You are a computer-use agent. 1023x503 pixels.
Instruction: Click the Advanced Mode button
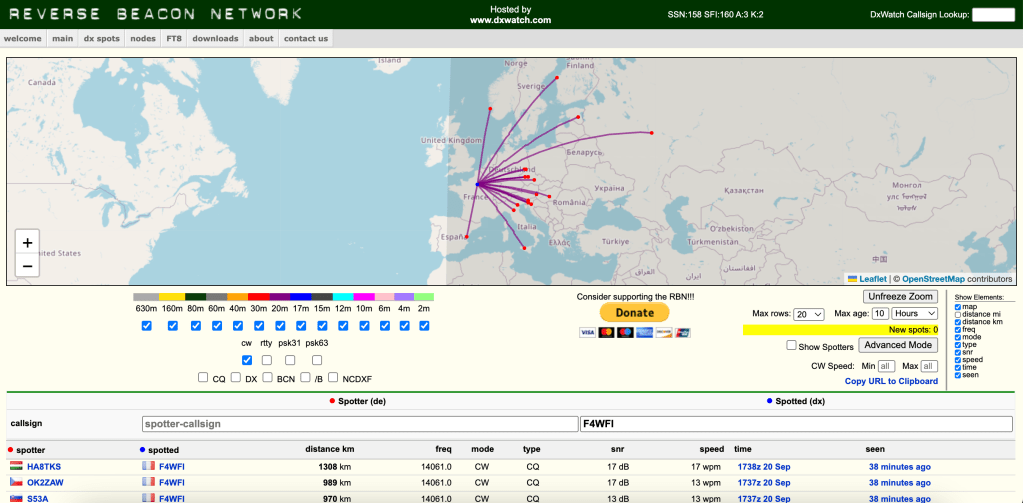point(898,345)
